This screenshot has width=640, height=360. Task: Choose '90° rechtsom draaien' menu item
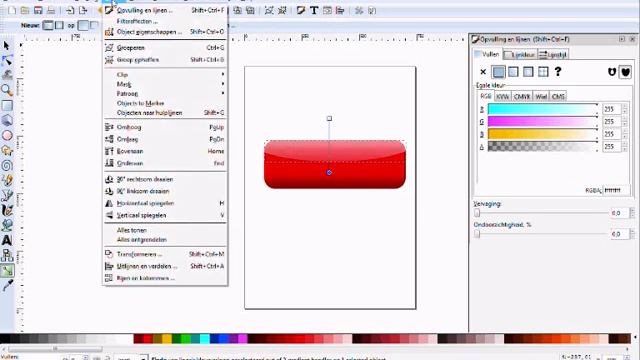click(165, 179)
